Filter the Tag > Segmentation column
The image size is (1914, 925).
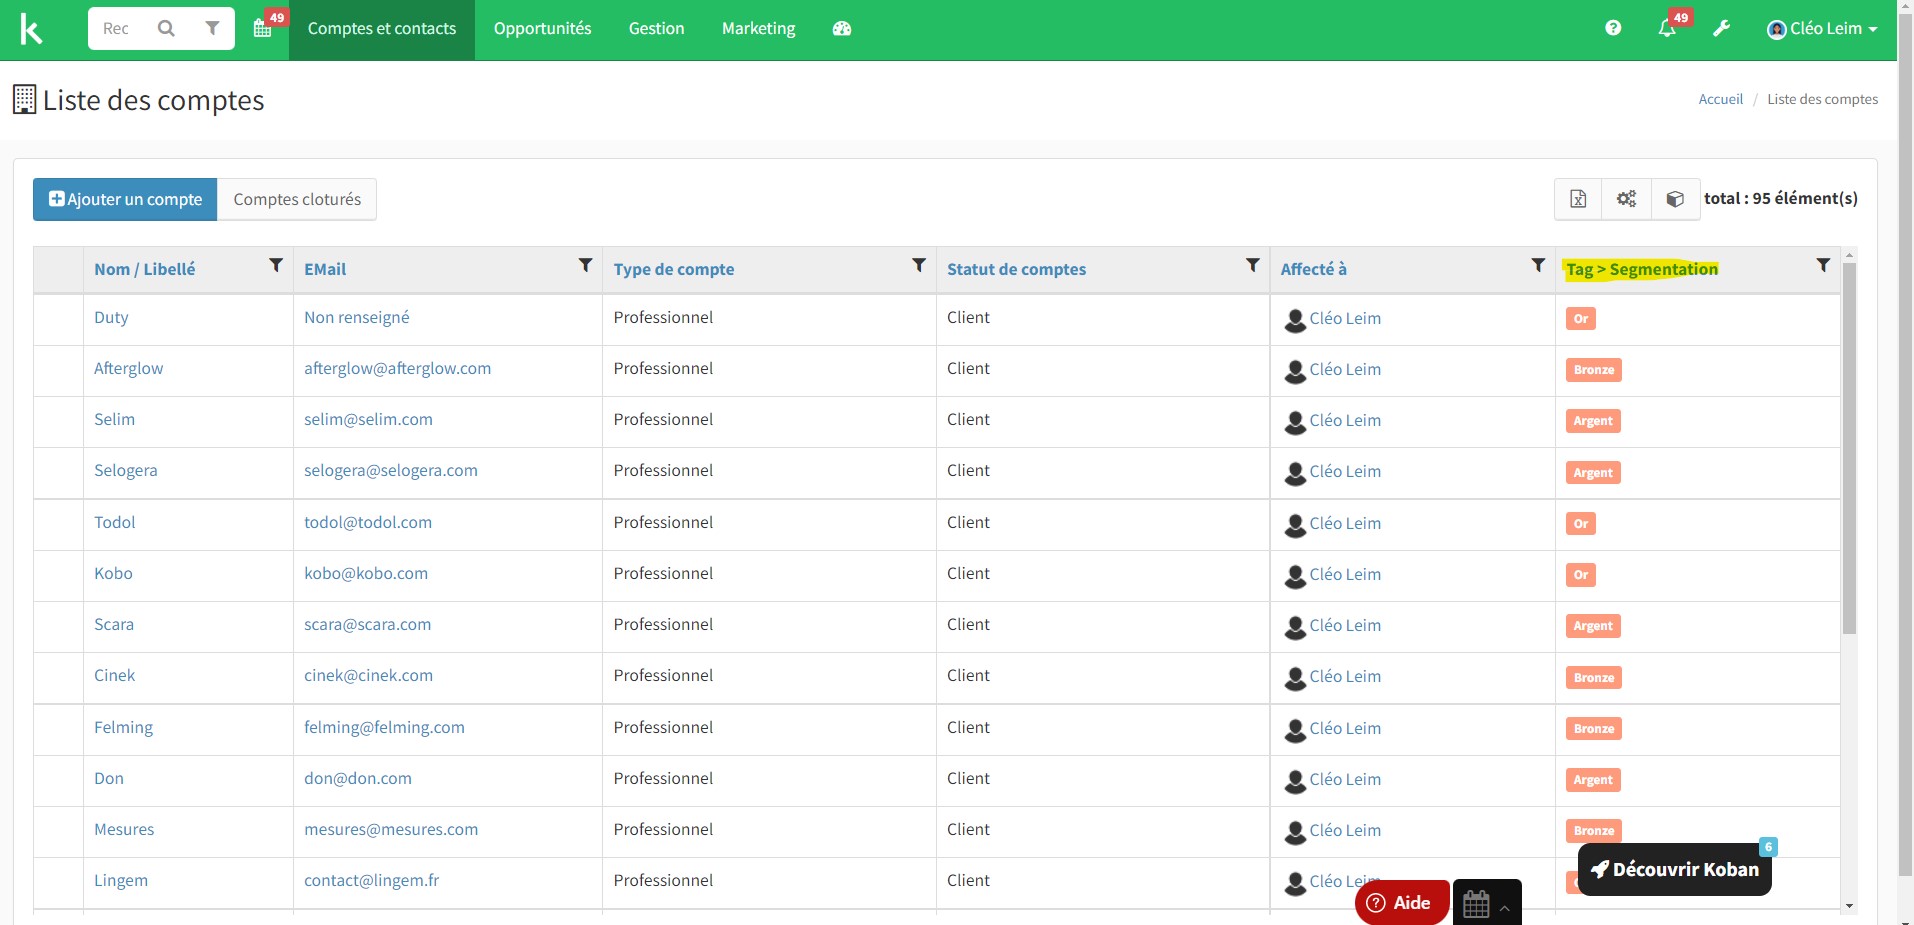(1823, 265)
